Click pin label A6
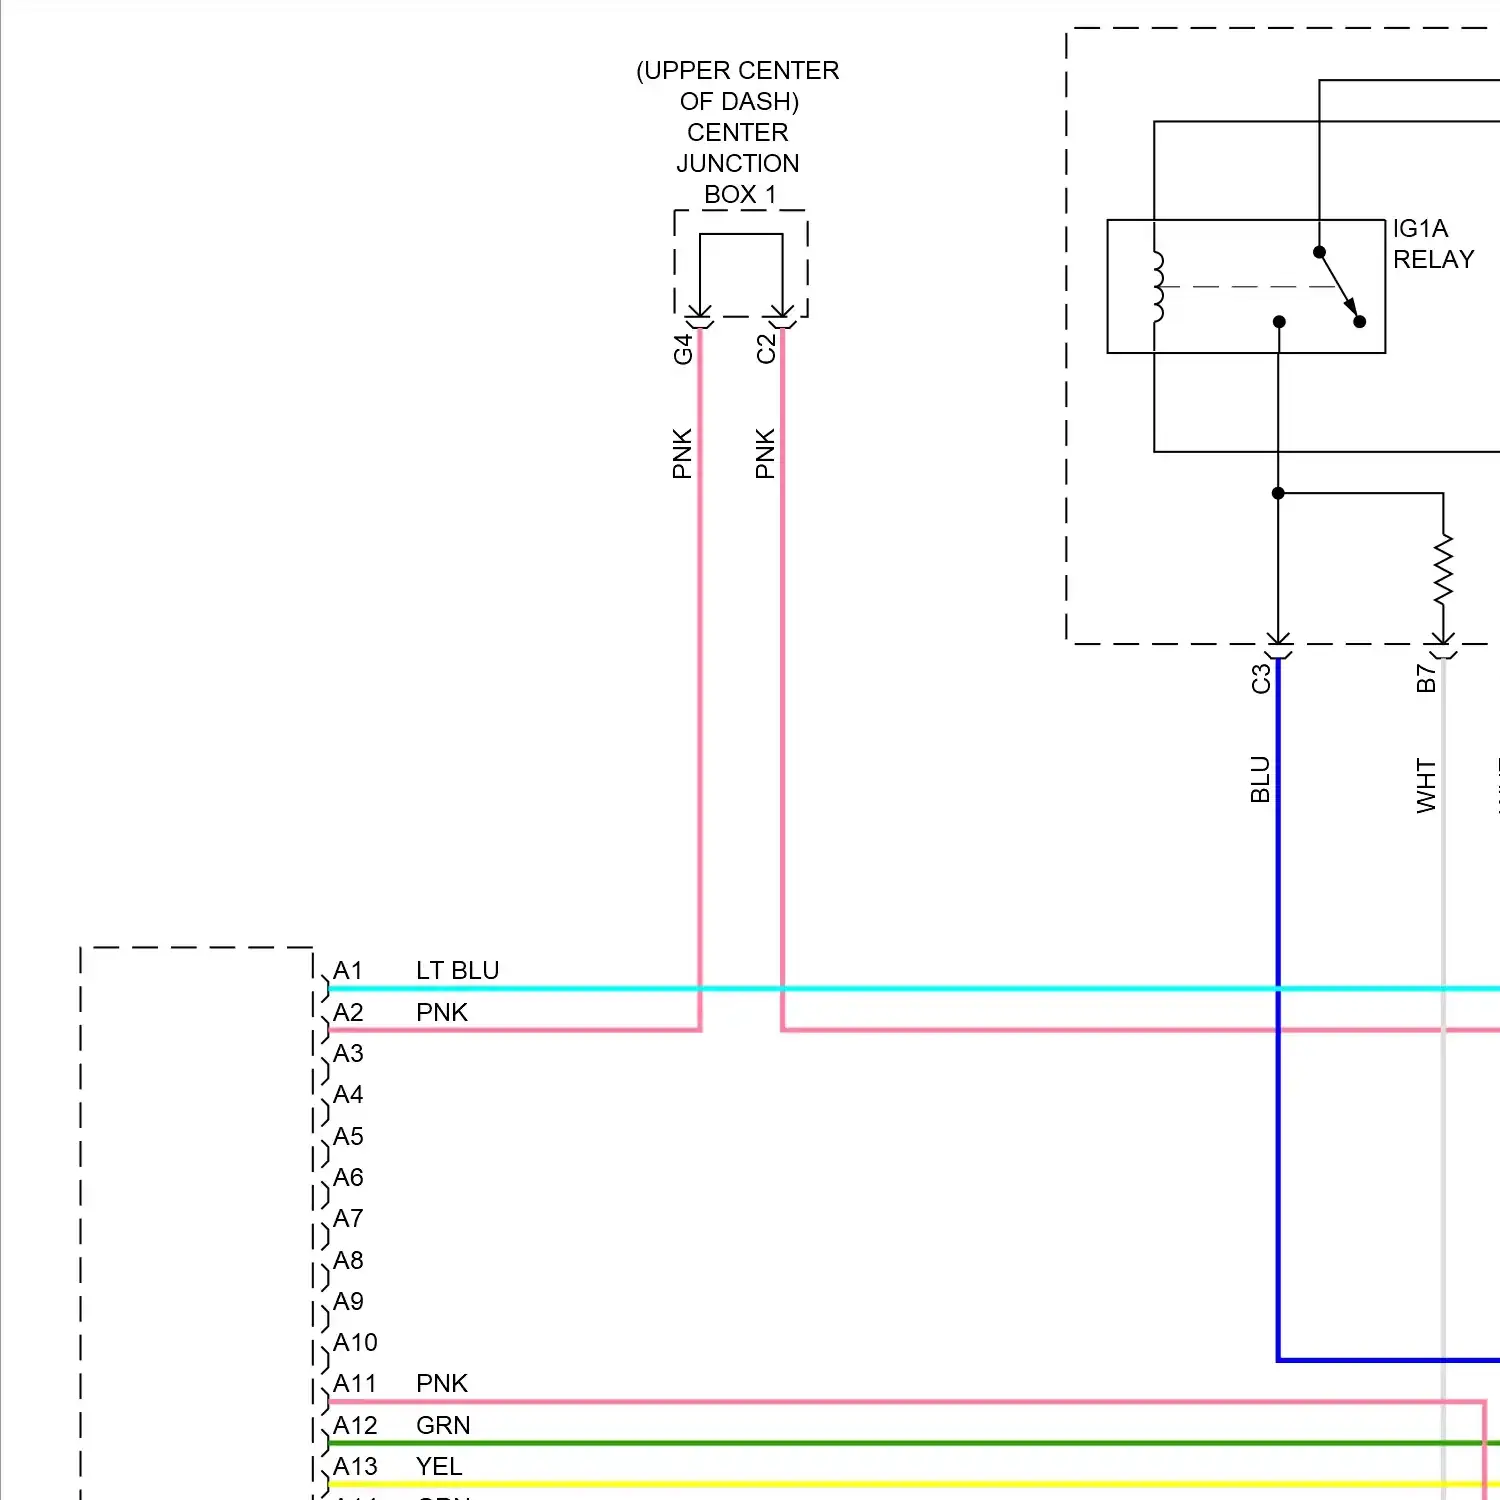This screenshot has width=1500, height=1500. click(348, 1178)
